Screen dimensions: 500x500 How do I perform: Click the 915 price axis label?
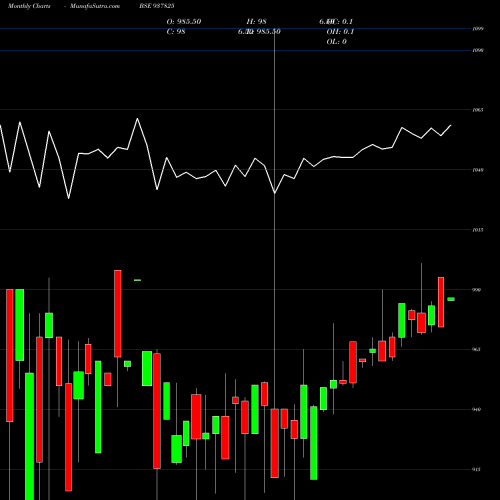[x=477, y=469]
